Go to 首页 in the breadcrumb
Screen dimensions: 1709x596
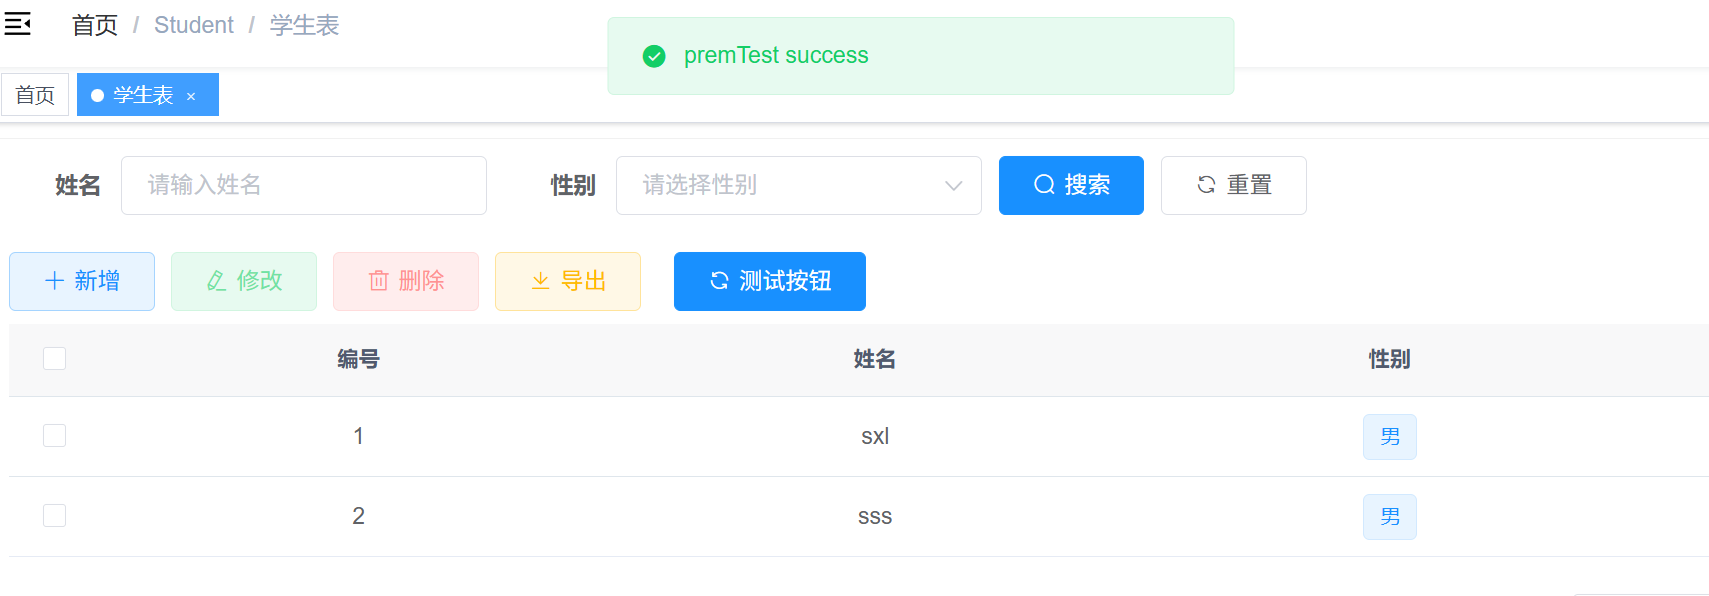tap(95, 25)
